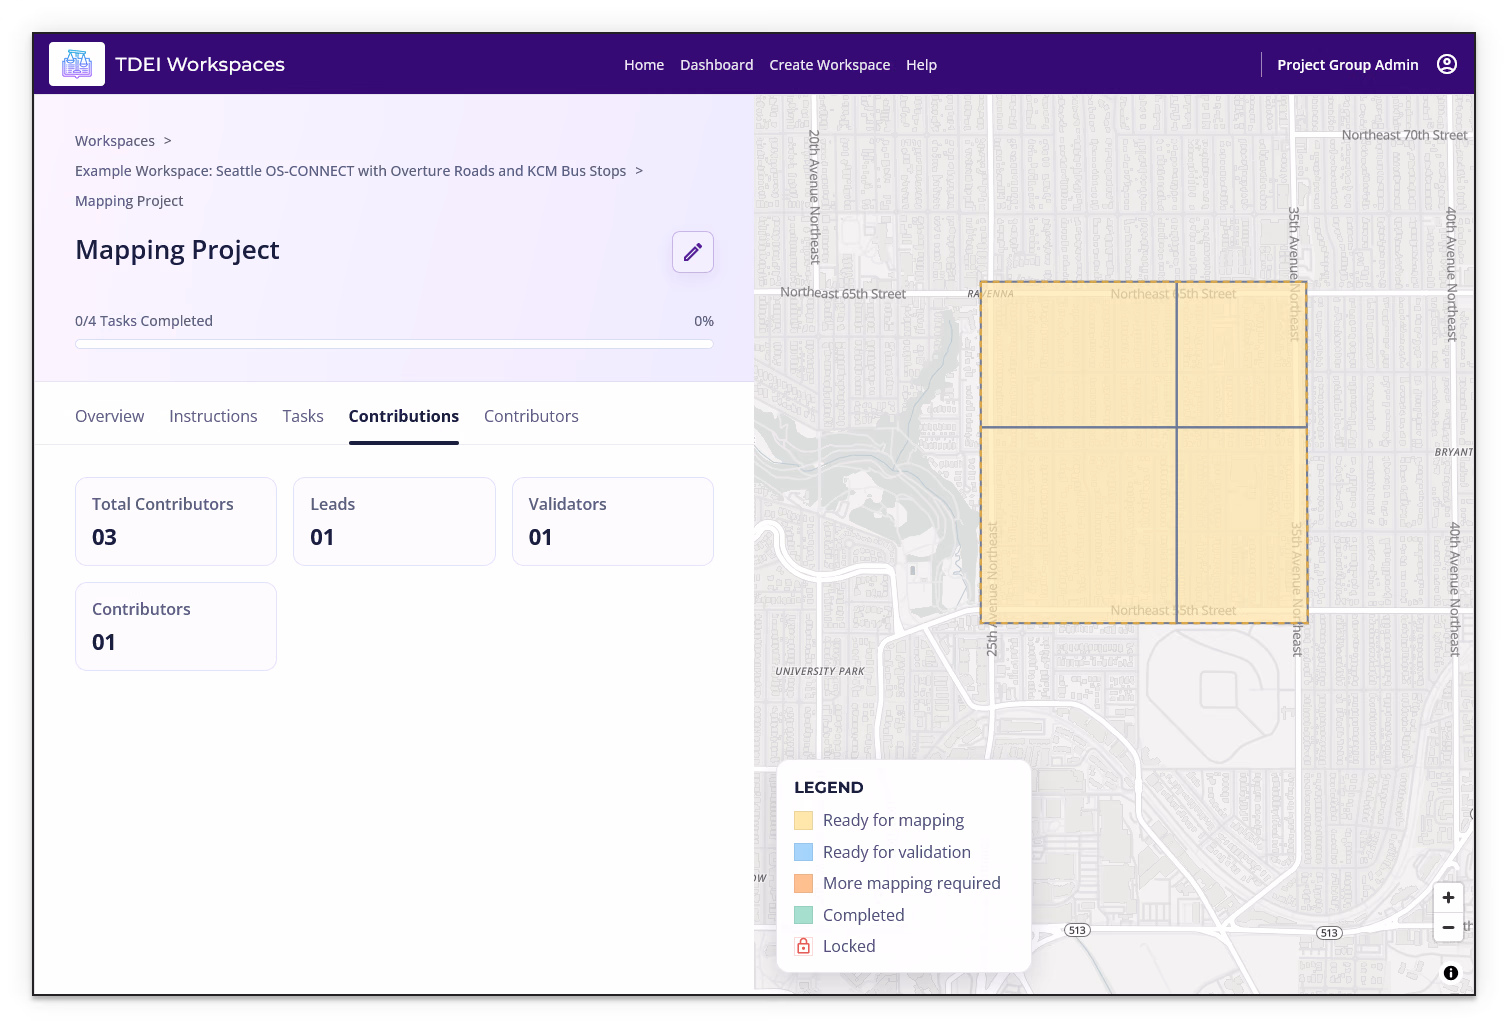This screenshot has width=1508, height=1028.
Task: Click the tasks completed progress bar
Action: point(394,344)
